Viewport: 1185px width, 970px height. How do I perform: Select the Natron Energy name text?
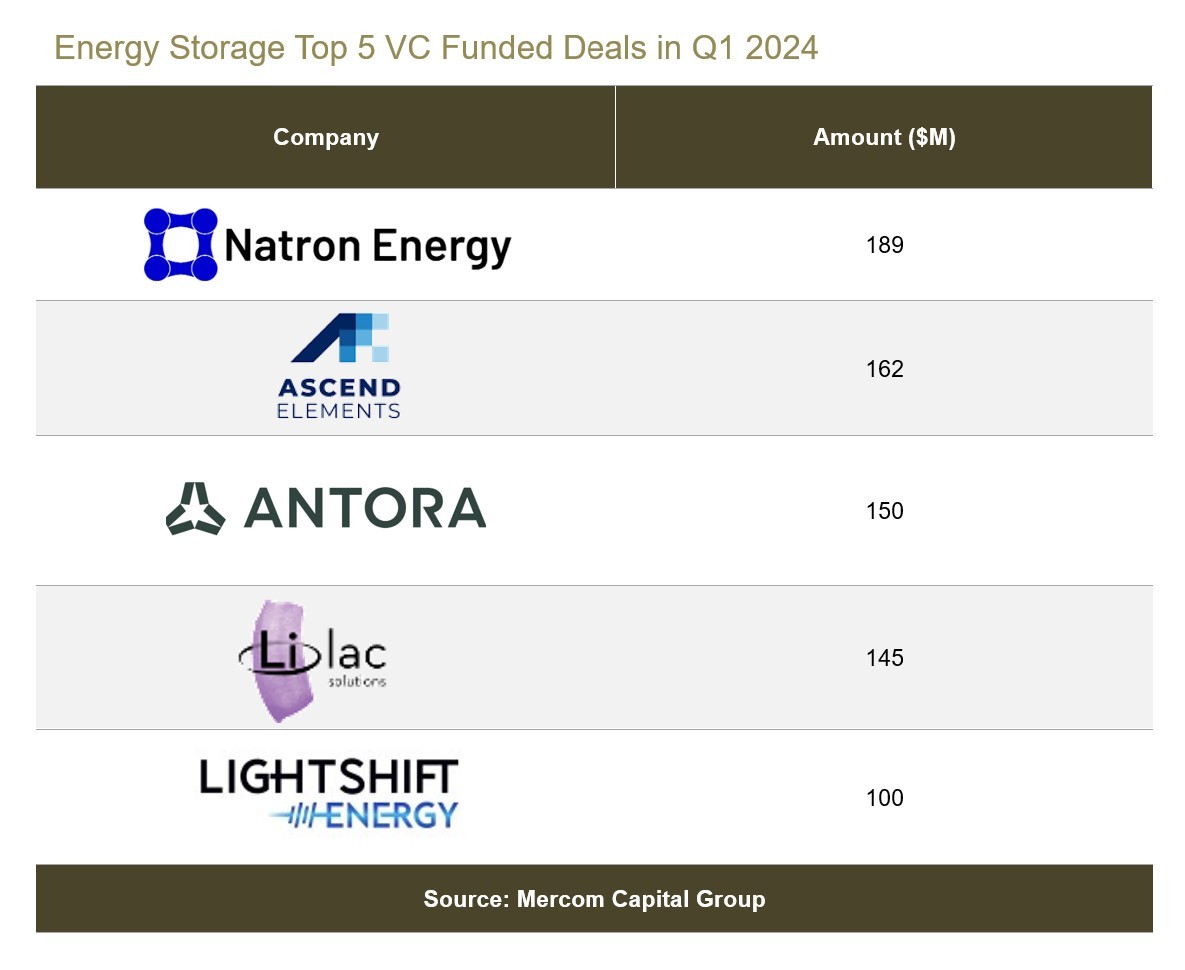368,246
